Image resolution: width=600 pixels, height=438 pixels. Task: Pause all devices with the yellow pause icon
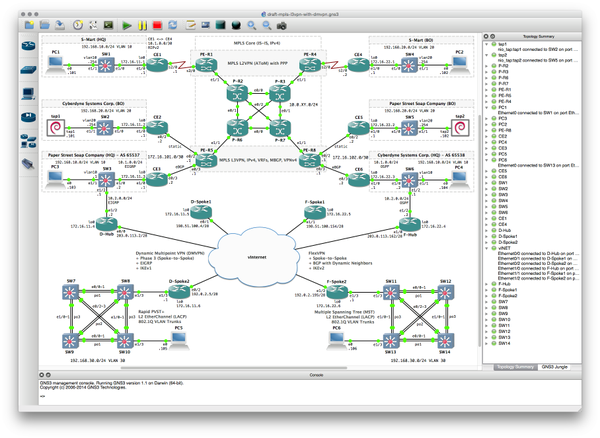click(x=142, y=25)
